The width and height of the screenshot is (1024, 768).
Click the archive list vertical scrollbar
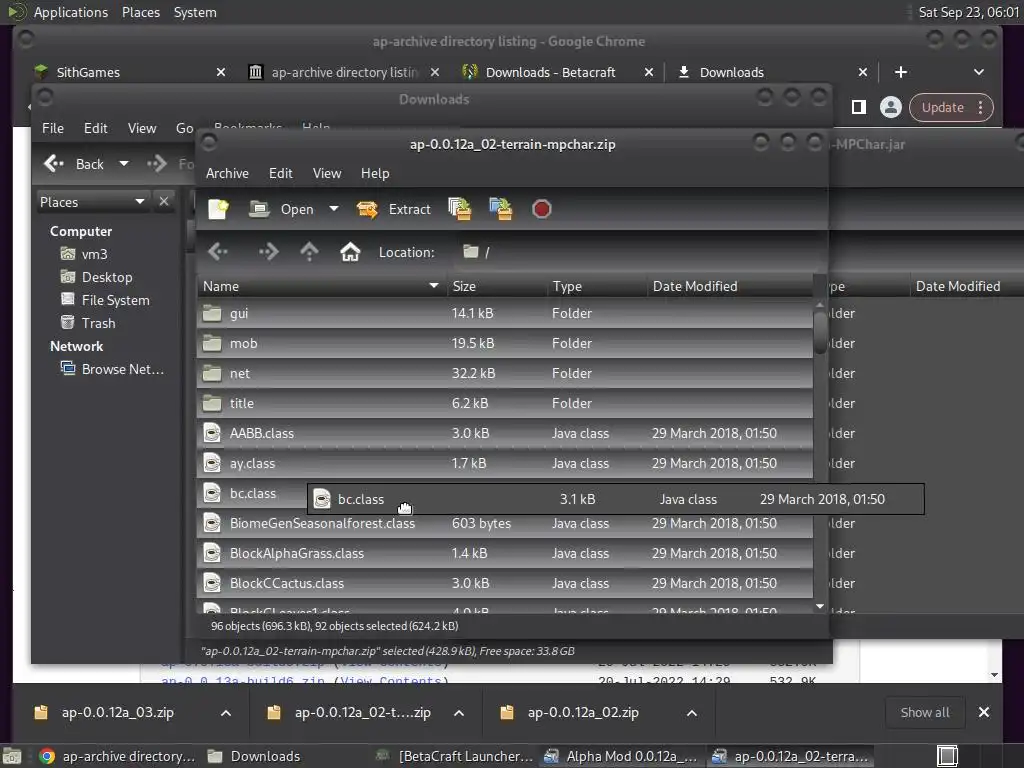tap(820, 332)
